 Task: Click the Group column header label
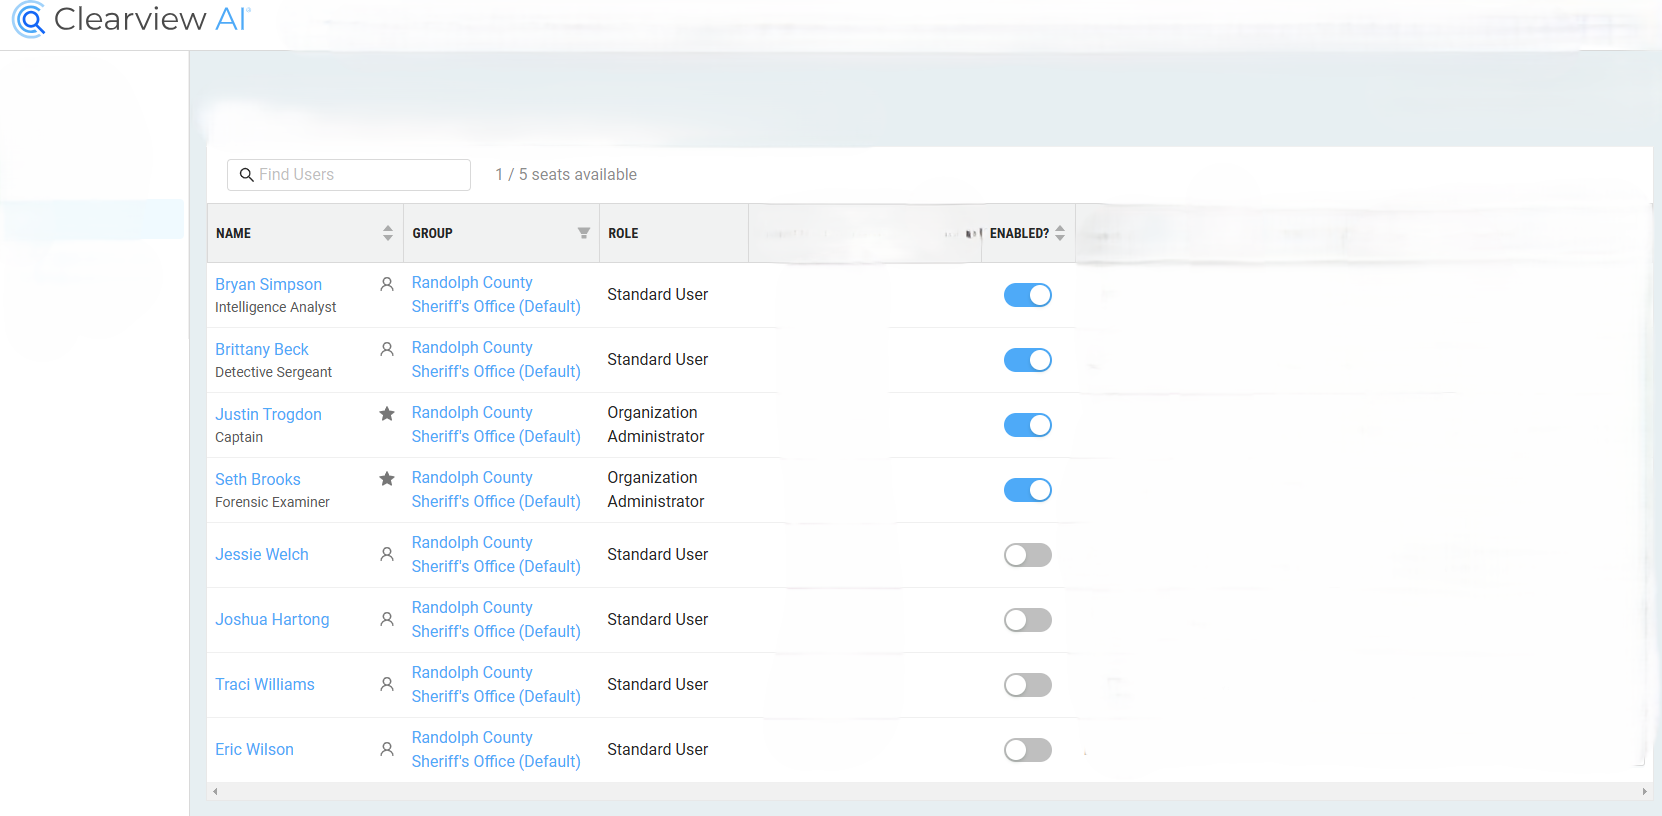coord(432,233)
